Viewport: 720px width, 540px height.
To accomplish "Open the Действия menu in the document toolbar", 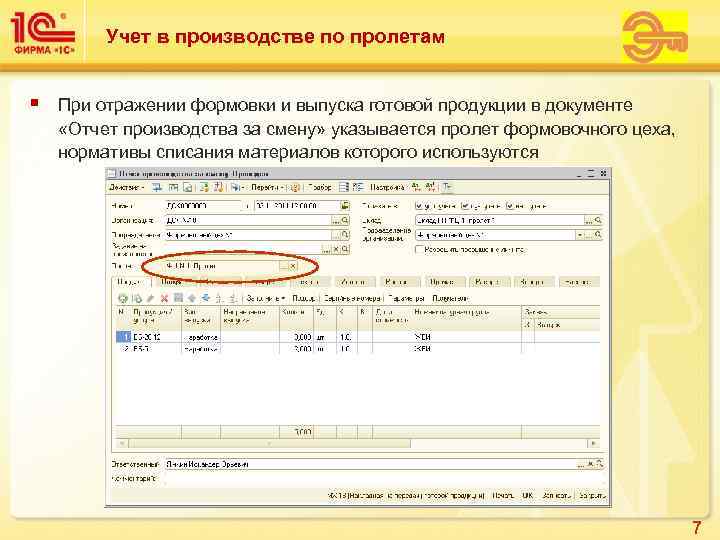I will click(126, 187).
